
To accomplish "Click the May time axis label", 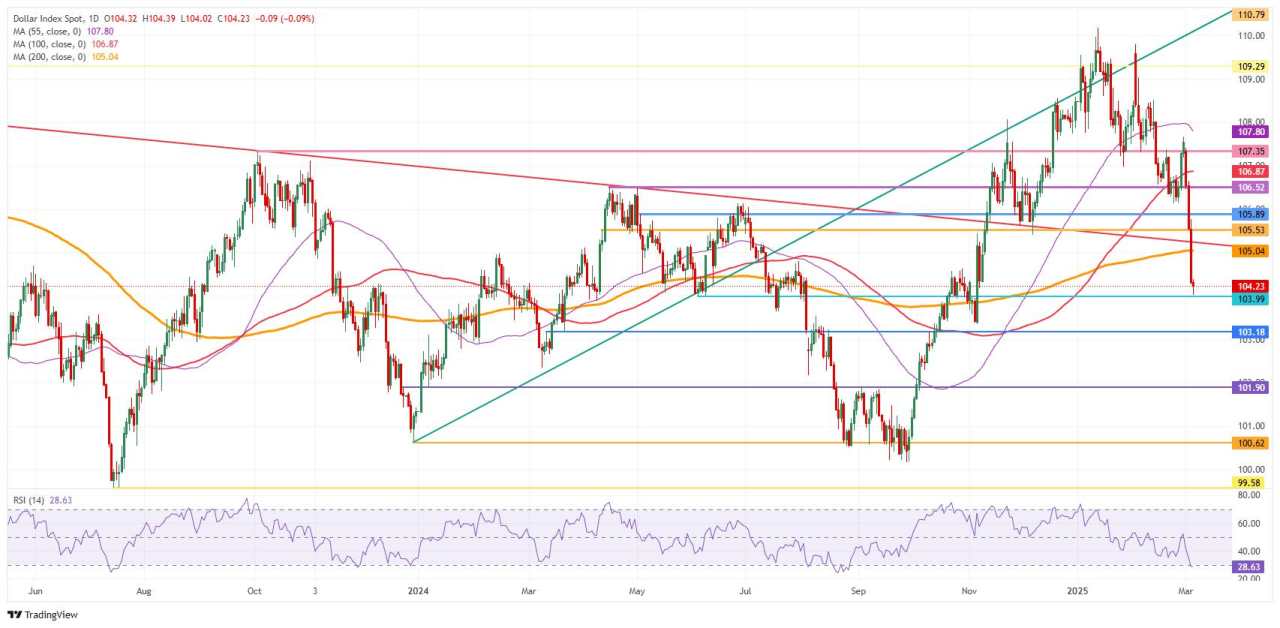I will [636, 591].
